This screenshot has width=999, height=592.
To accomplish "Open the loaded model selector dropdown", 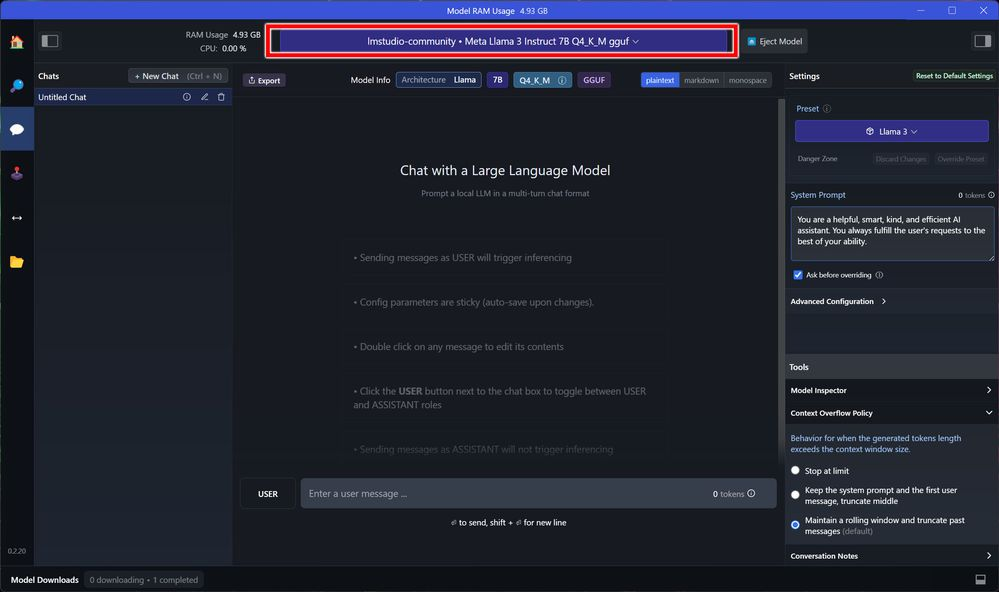I will pos(503,41).
